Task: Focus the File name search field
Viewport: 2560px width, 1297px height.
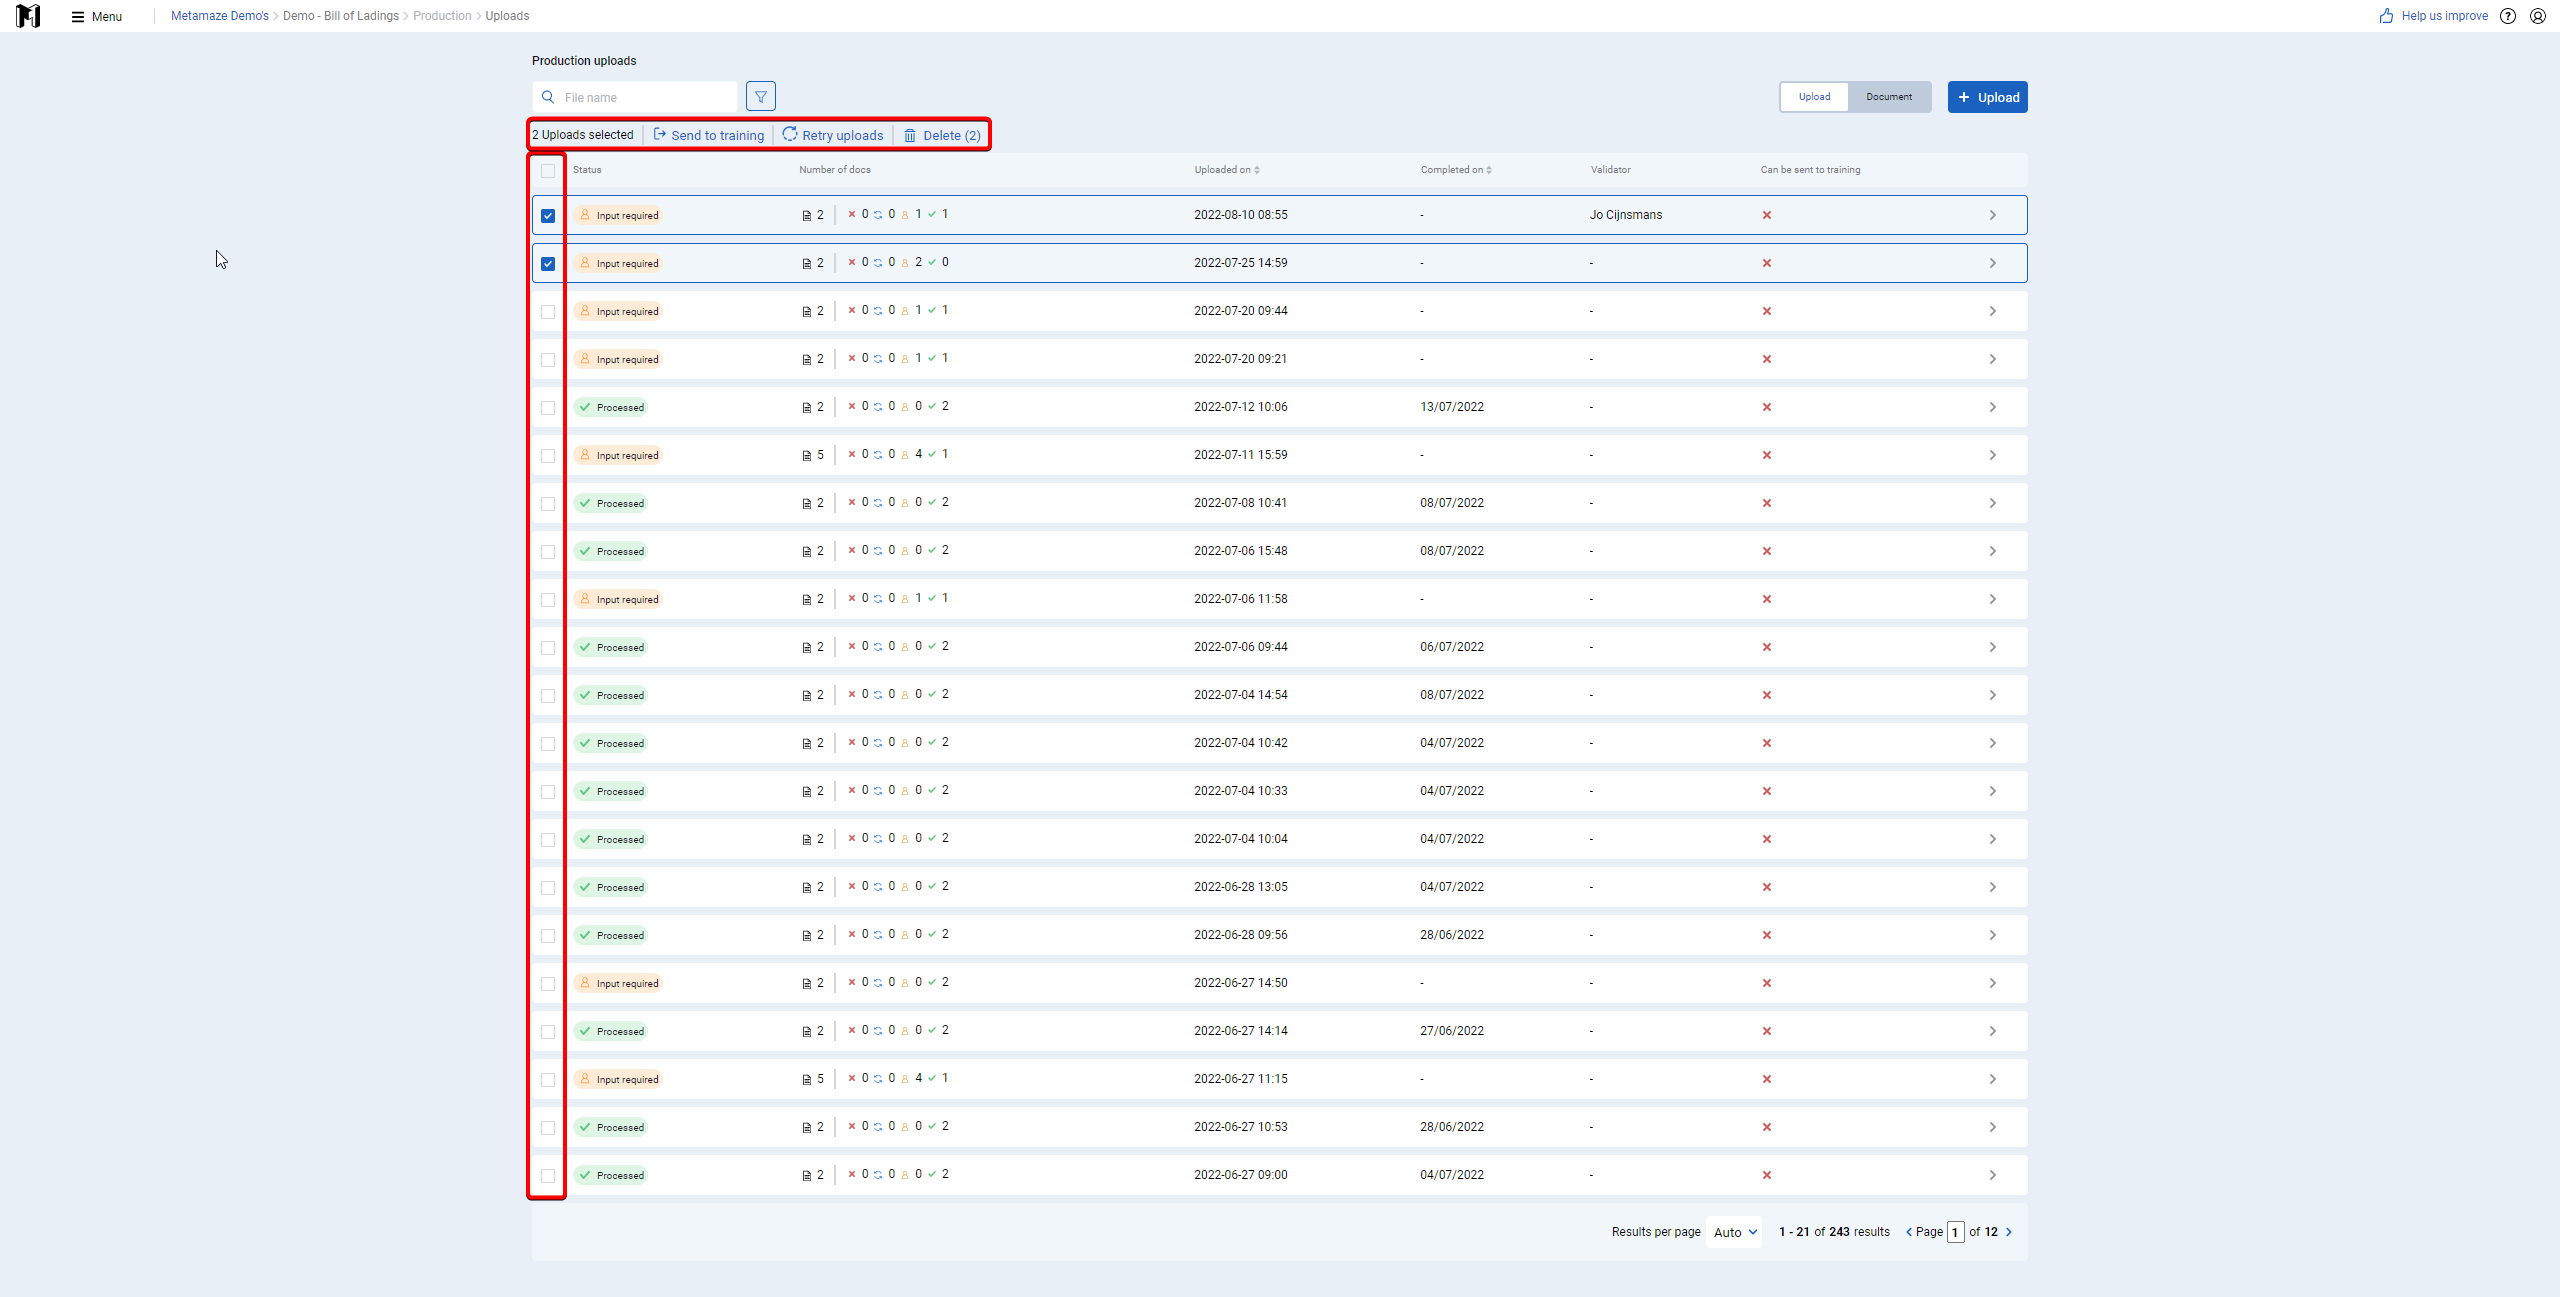Action: pyautogui.click(x=635, y=97)
